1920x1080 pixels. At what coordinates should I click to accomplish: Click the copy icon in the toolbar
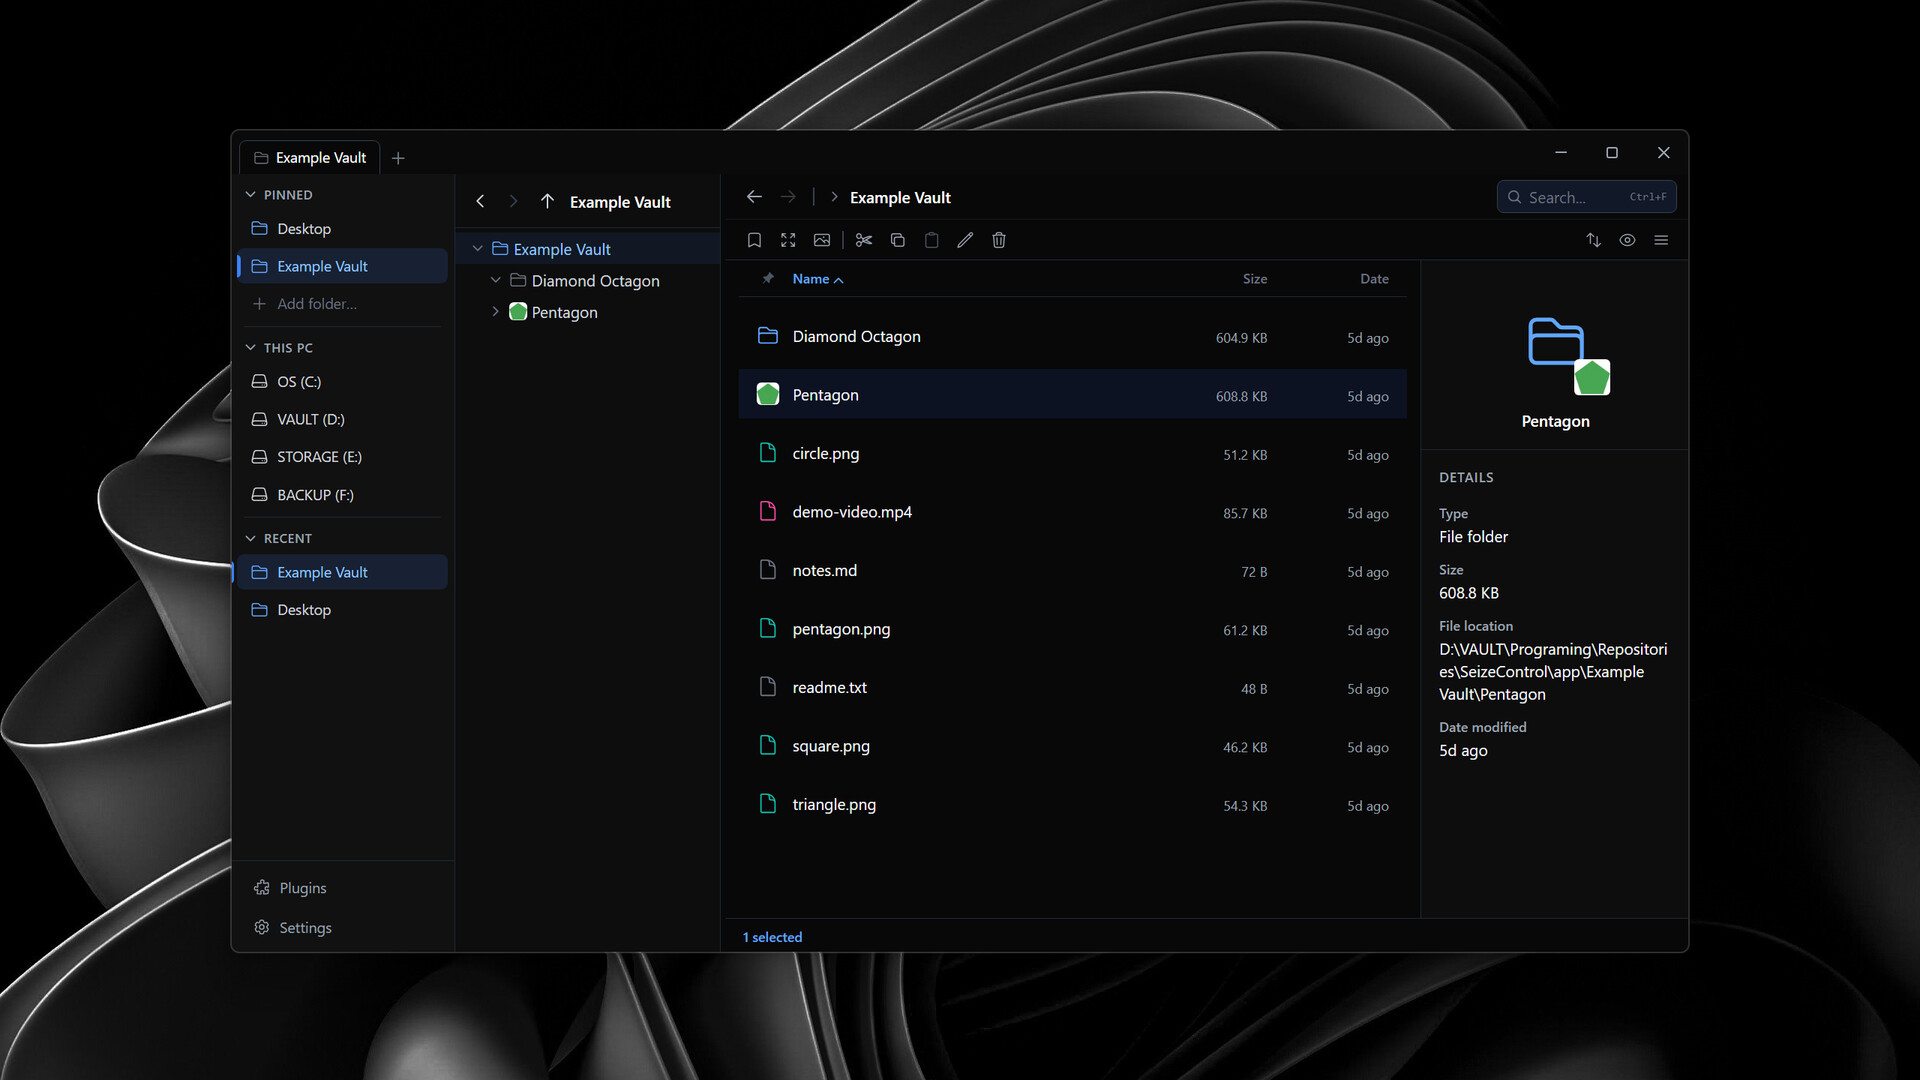pos(897,240)
